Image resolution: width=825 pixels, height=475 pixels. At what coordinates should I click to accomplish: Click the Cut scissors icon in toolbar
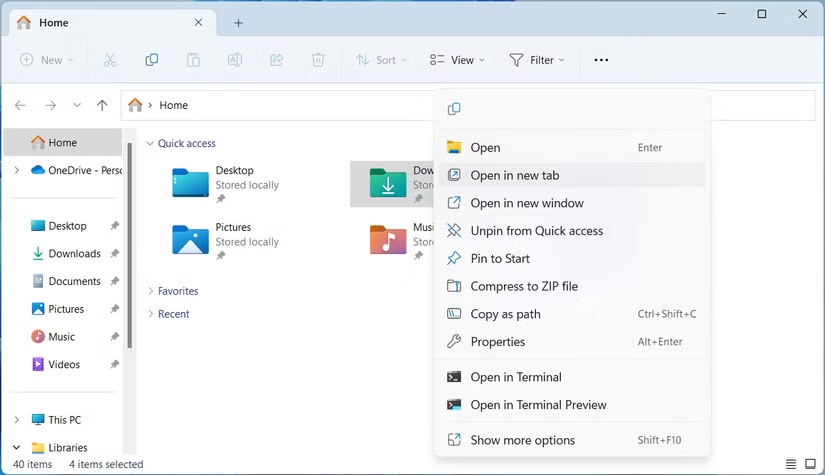tap(110, 60)
